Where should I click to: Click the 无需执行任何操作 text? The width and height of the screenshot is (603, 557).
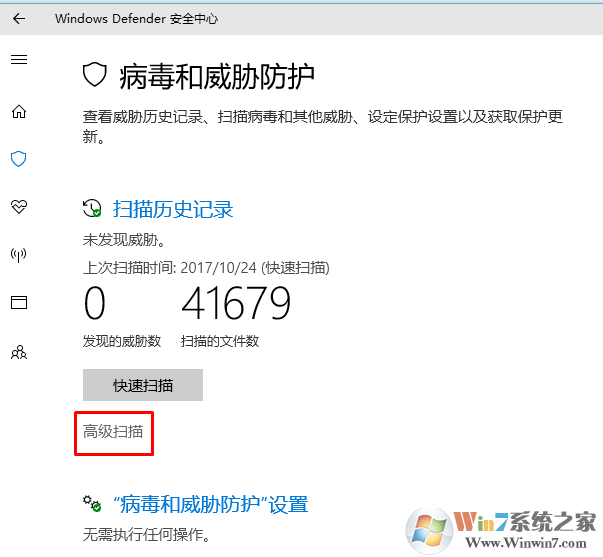[147, 535]
